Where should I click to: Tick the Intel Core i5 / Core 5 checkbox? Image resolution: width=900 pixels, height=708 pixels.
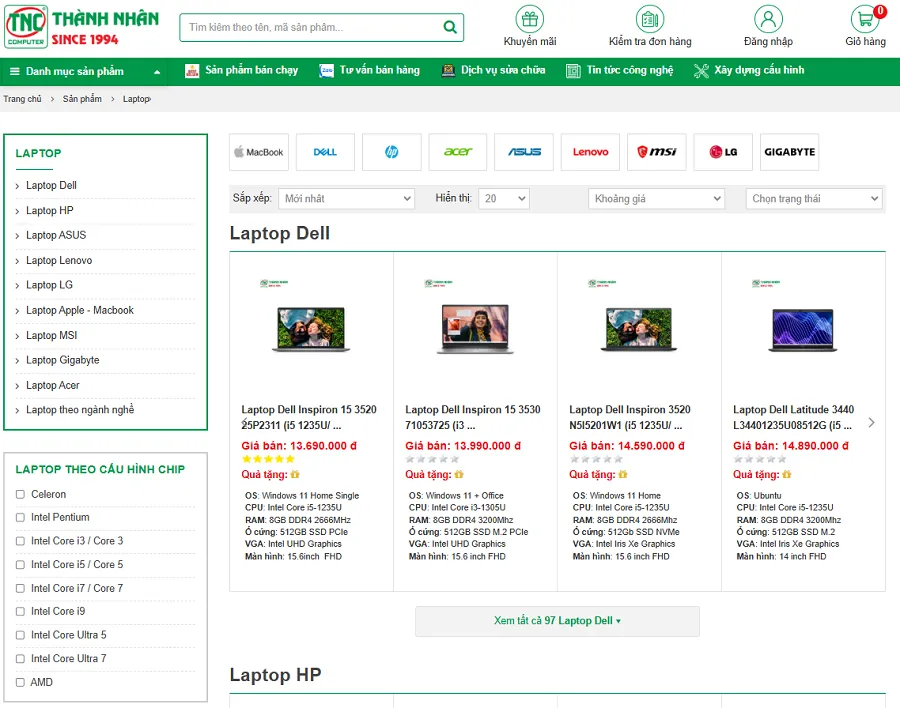[x=20, y=565]
